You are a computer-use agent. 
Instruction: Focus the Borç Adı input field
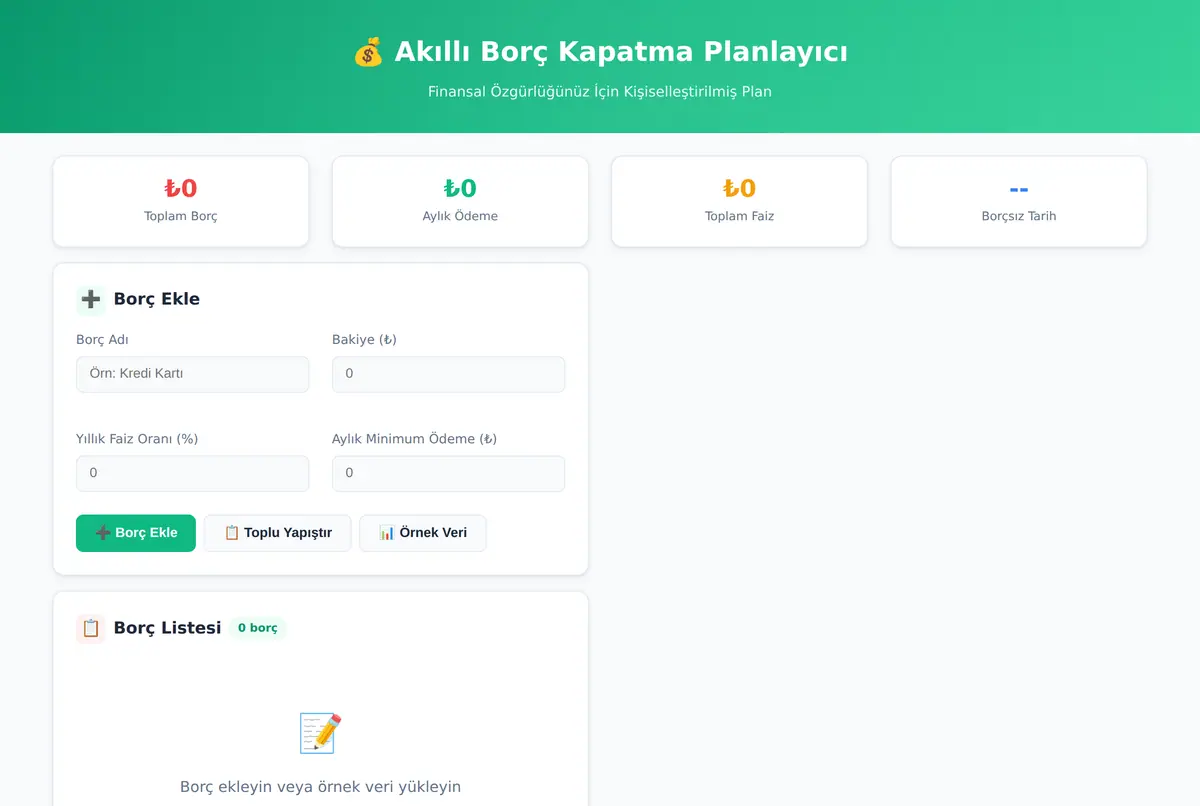pyautogui.click(x=193, y=374)
